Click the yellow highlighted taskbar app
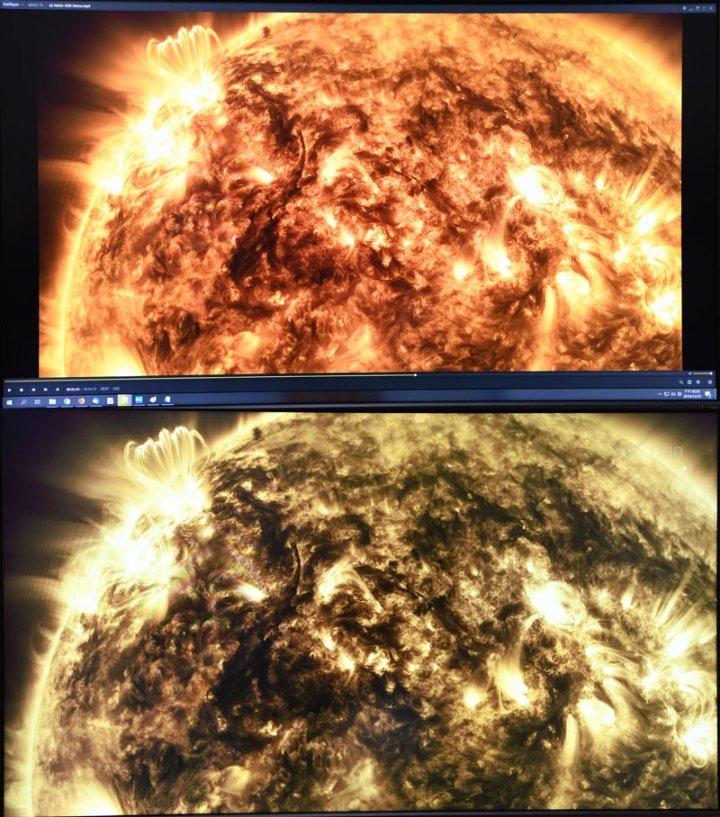Image resolution: width=720 pixels, height=817 pixels. pyautogui.click(x=125, y=400)
